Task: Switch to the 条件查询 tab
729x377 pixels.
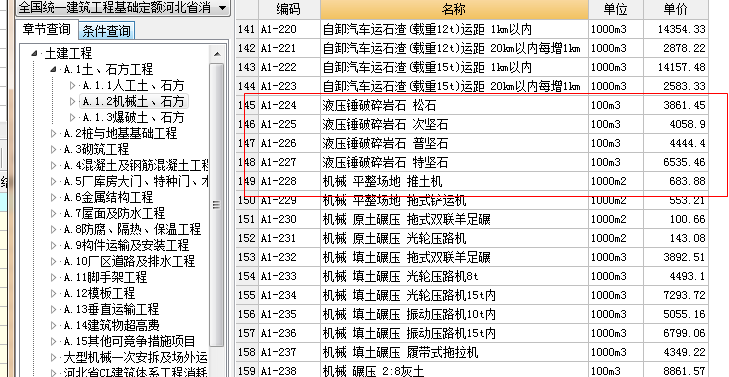Action: point(106,31)
